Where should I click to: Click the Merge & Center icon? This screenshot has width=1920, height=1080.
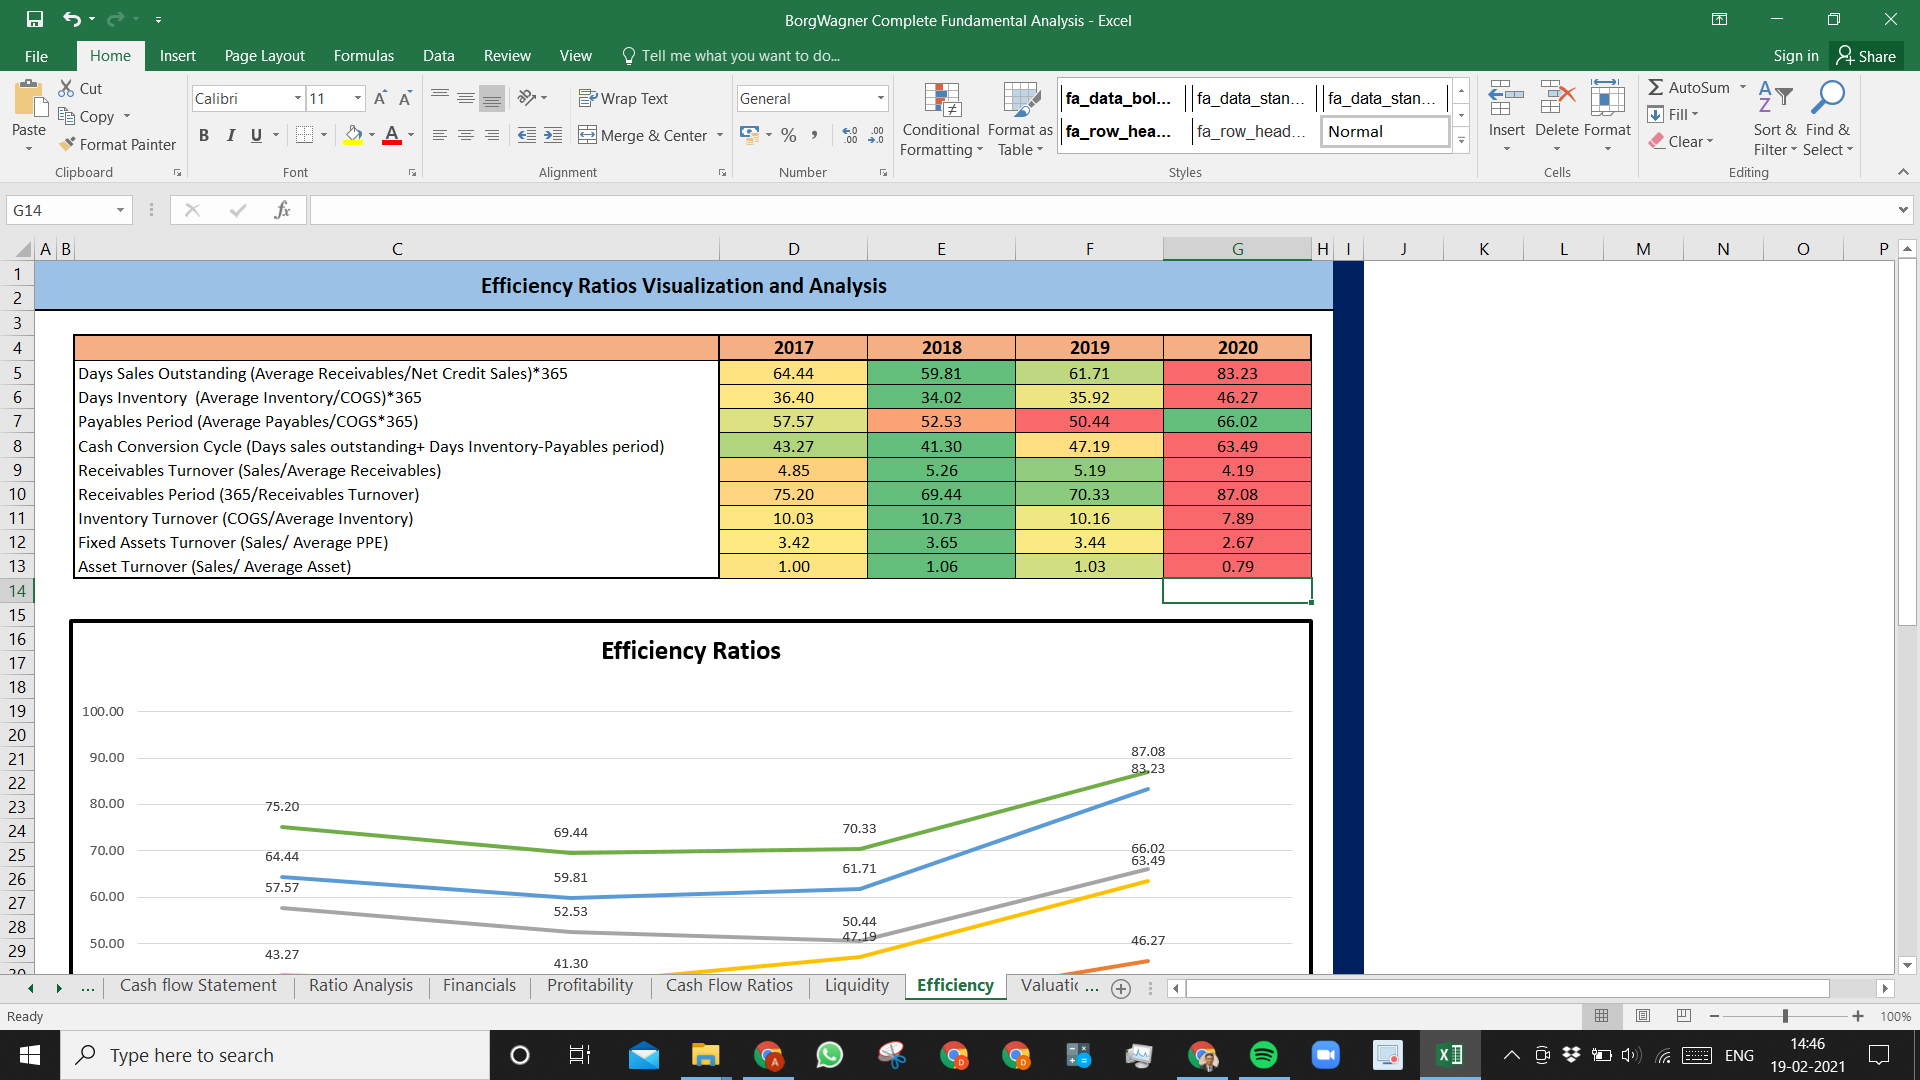[x=587, y=135]
